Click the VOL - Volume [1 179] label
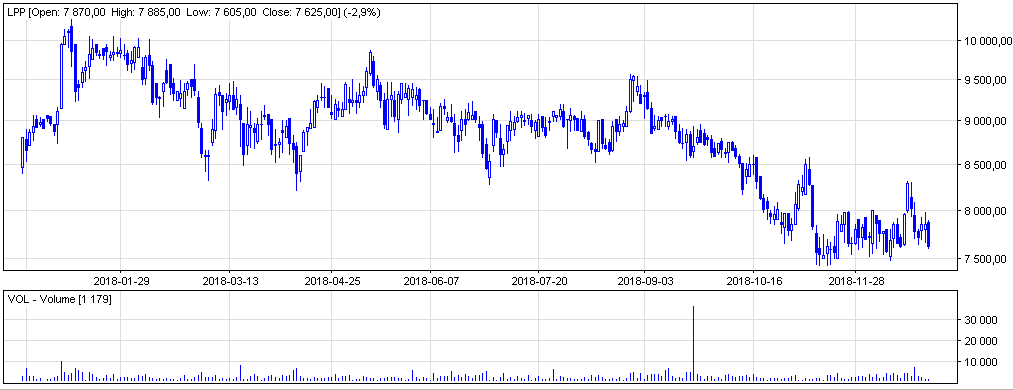 tap(59, 299)
